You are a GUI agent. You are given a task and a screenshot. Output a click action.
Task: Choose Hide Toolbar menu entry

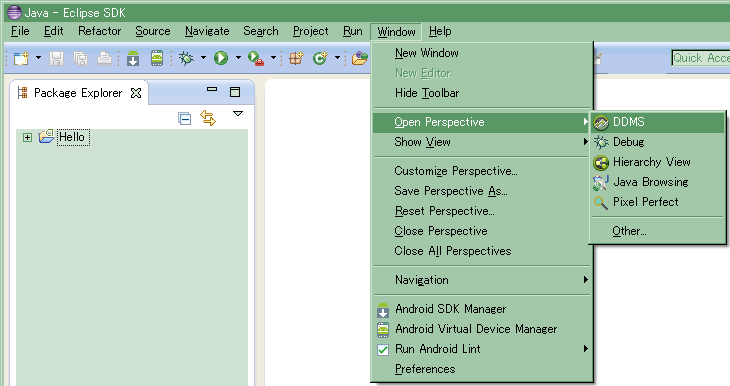[482, 93]
